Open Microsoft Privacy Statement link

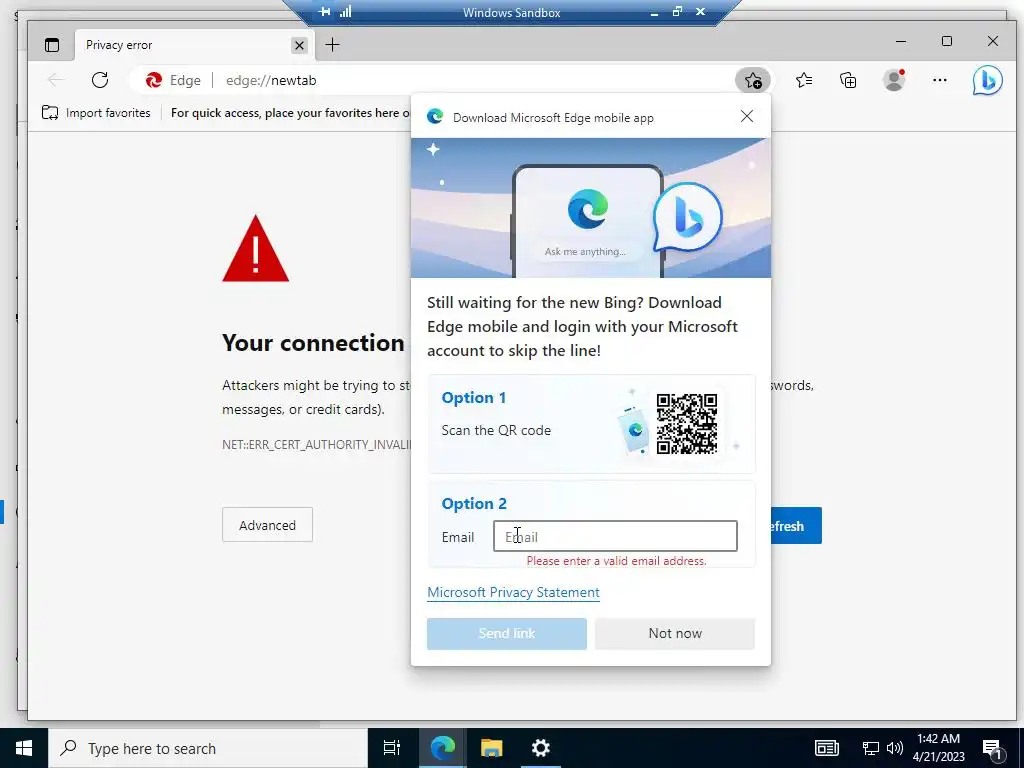click(x=513, y=592)
